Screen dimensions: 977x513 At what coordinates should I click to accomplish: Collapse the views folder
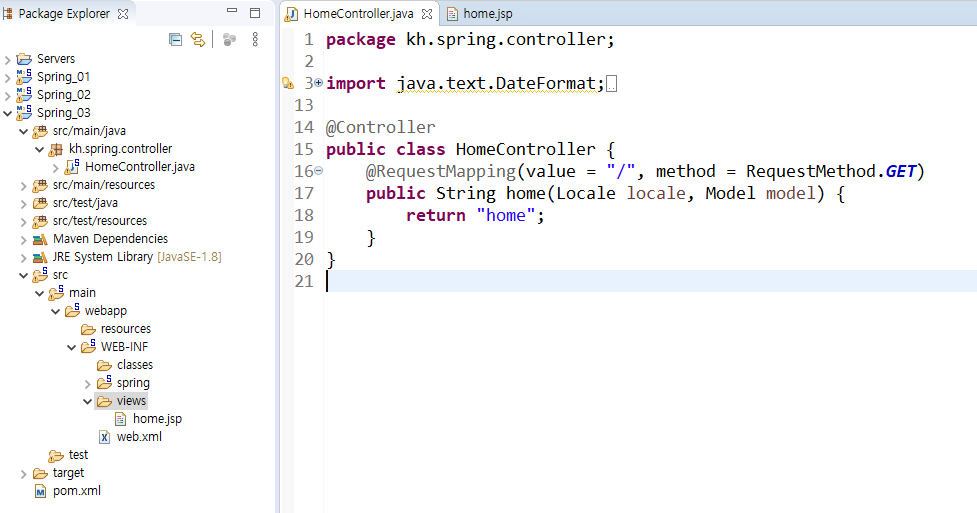click(88, 401)
